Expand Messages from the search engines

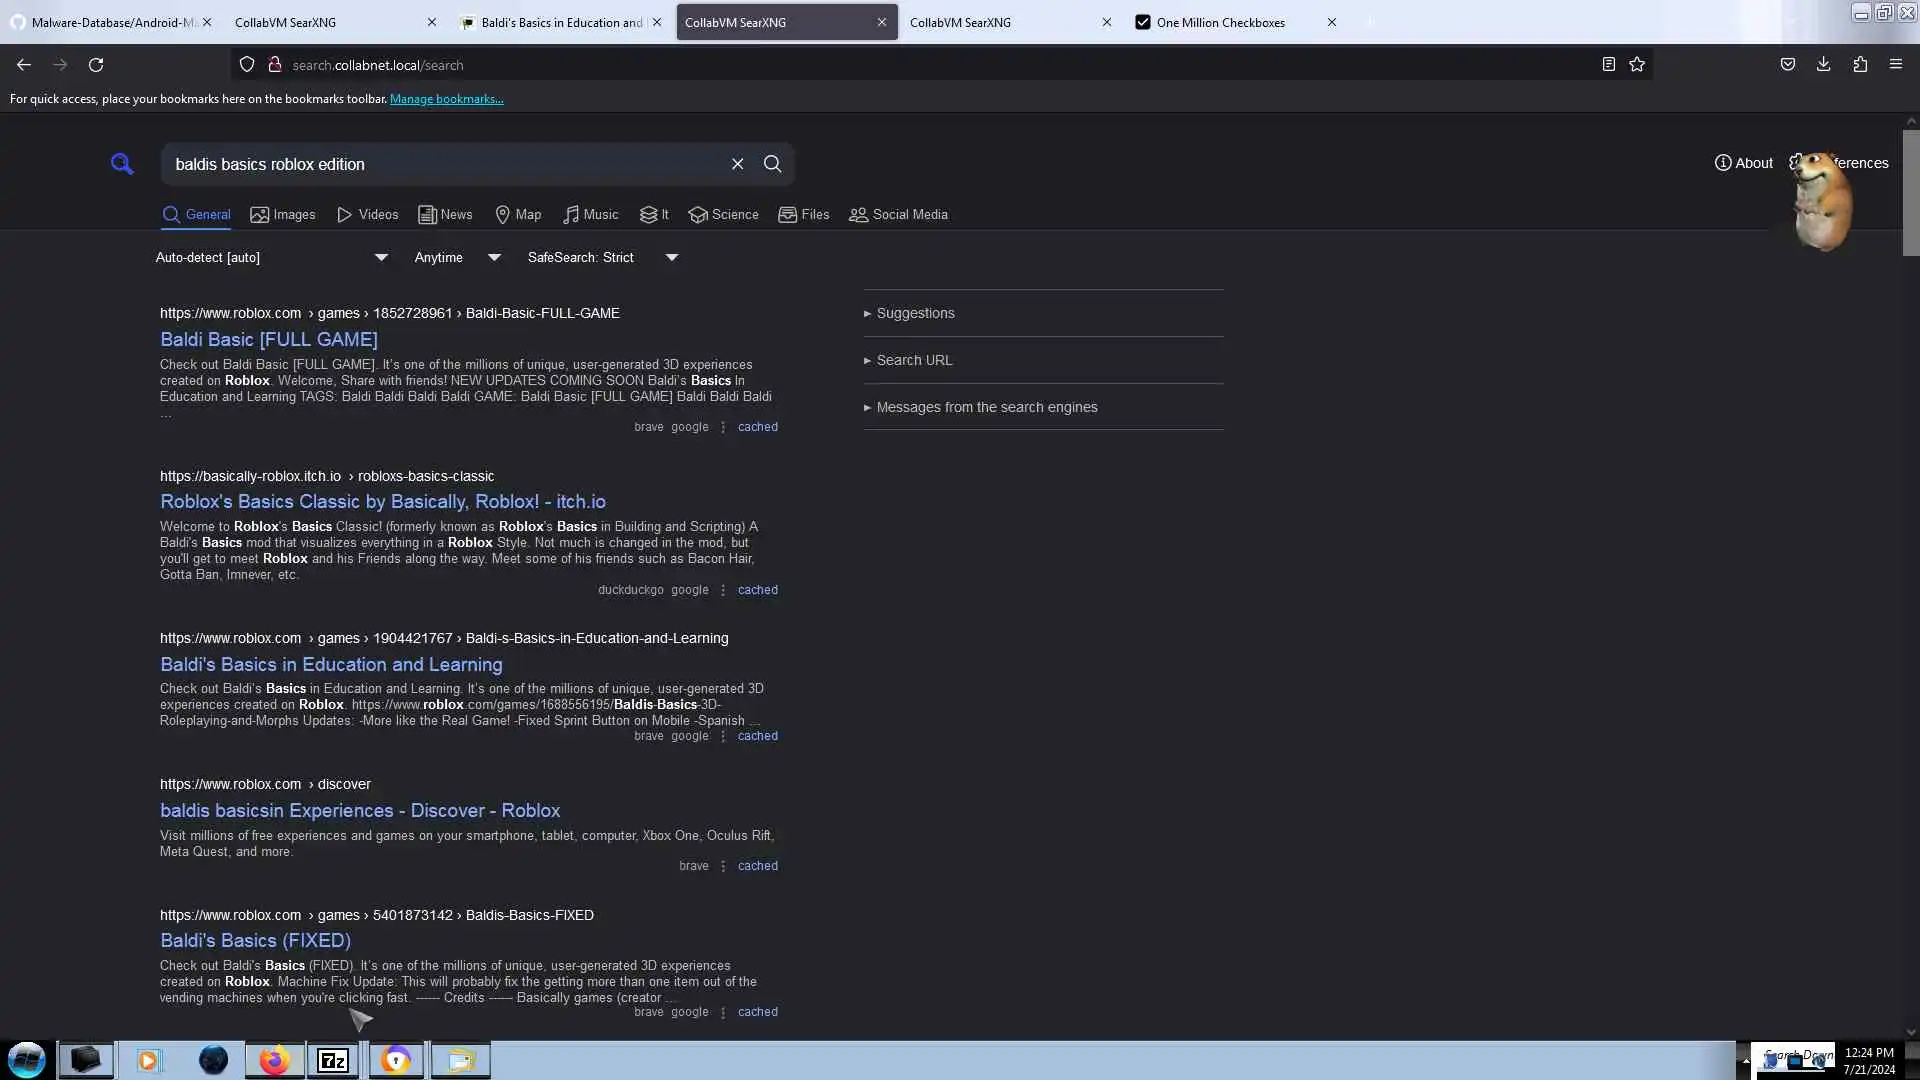(985, 408)
